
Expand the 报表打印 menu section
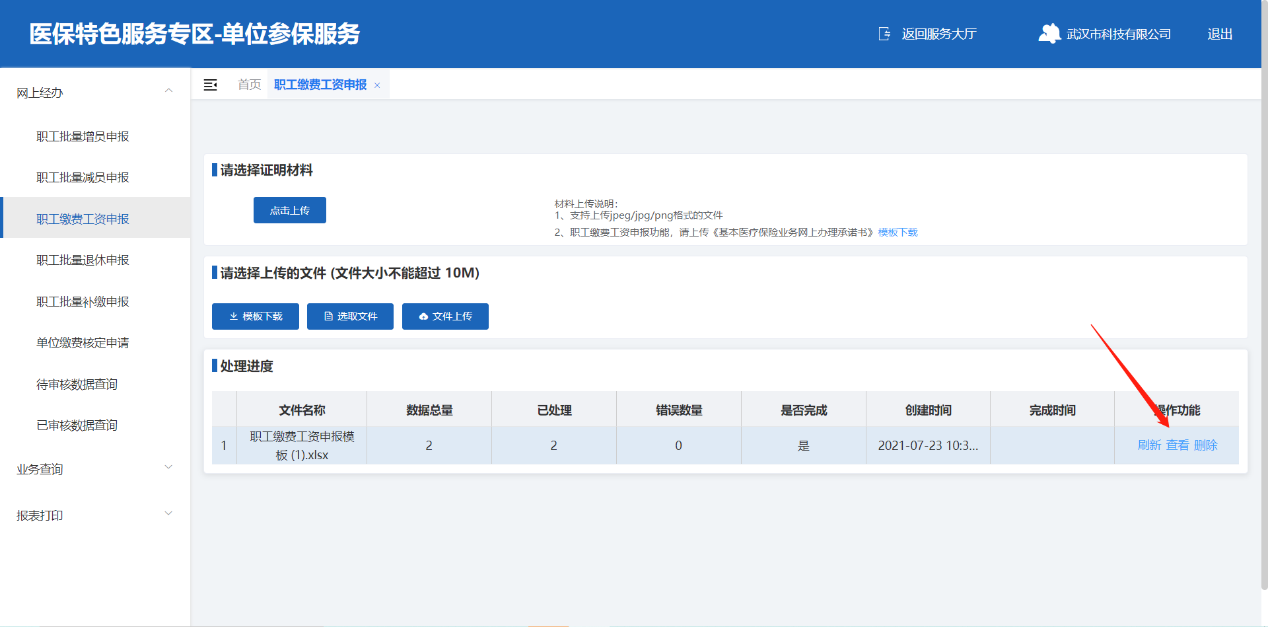coord(168,515)
